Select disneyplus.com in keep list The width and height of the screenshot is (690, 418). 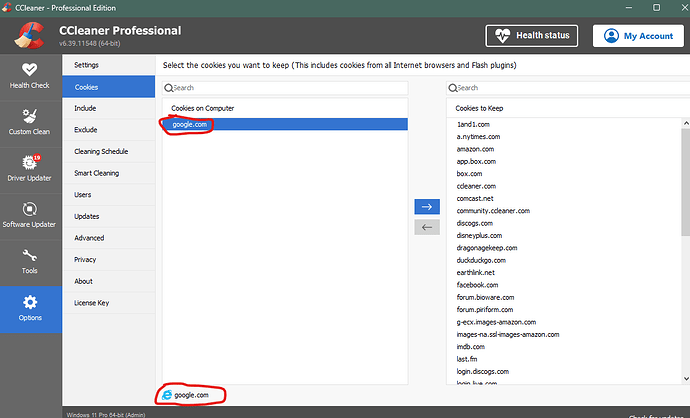tap(479, 235)
